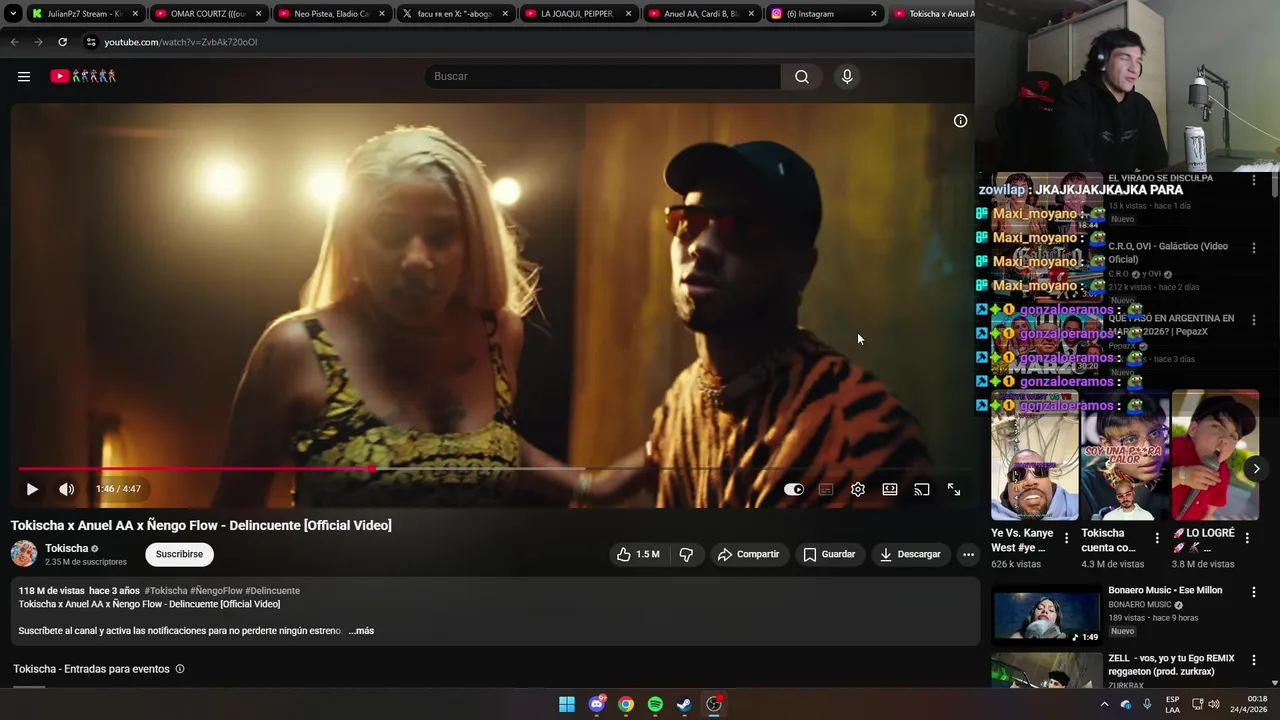The image size is (1280, 720).
Task: Cast the video to a TV
Action: click(922, 489)
